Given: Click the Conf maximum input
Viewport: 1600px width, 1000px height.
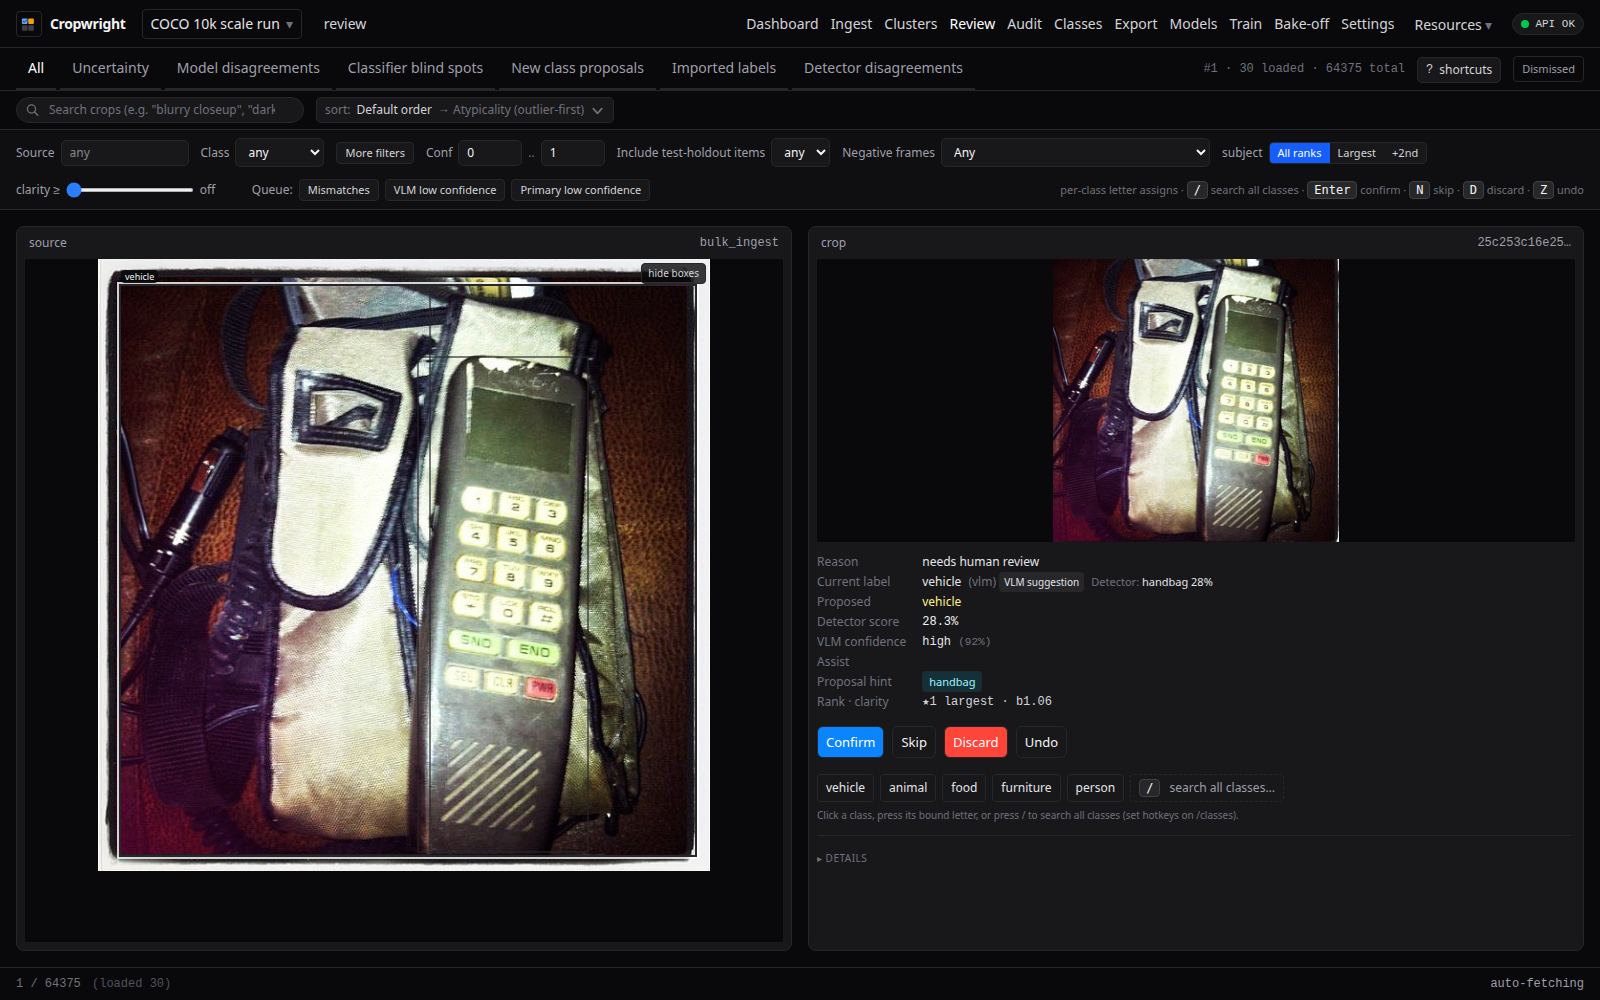Looking at the screenshot, I should (x=573, y=153).
